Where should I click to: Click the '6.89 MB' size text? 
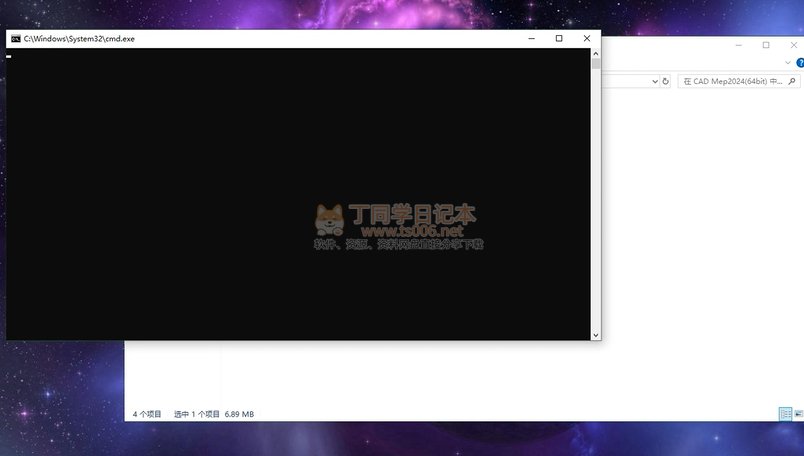click(239, 414)
